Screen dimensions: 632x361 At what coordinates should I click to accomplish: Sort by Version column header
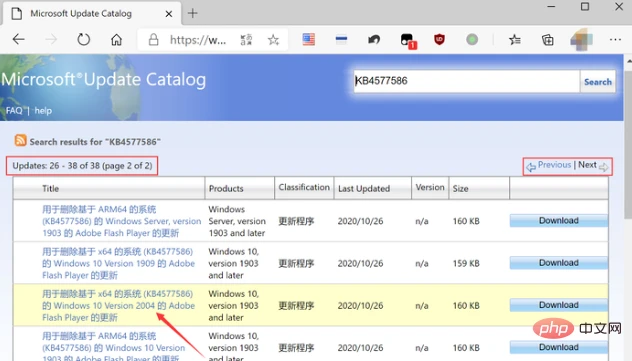[x=430, y=187]
